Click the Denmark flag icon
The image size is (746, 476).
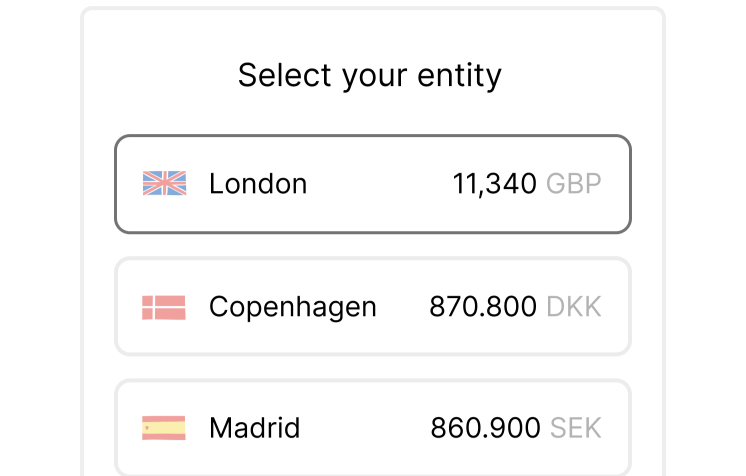(x=164, y=307)
